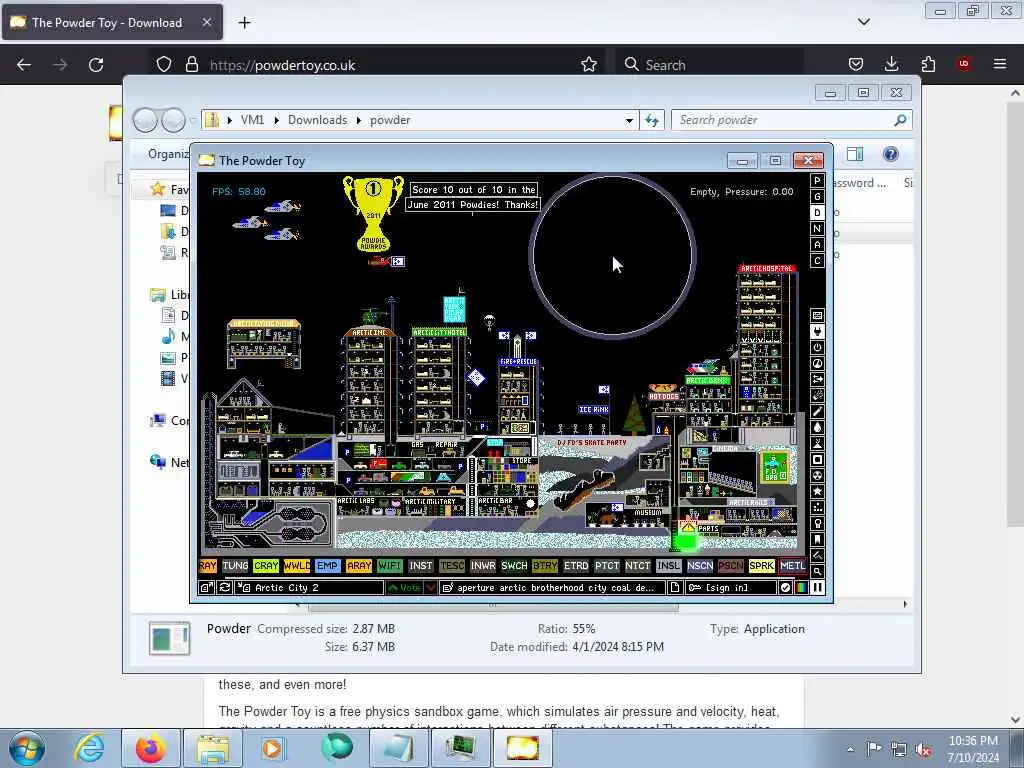Viewport: 1024px width, 768px height.
Task: Open the Decoration tools brush icon
Action: (x=817, y=555)
